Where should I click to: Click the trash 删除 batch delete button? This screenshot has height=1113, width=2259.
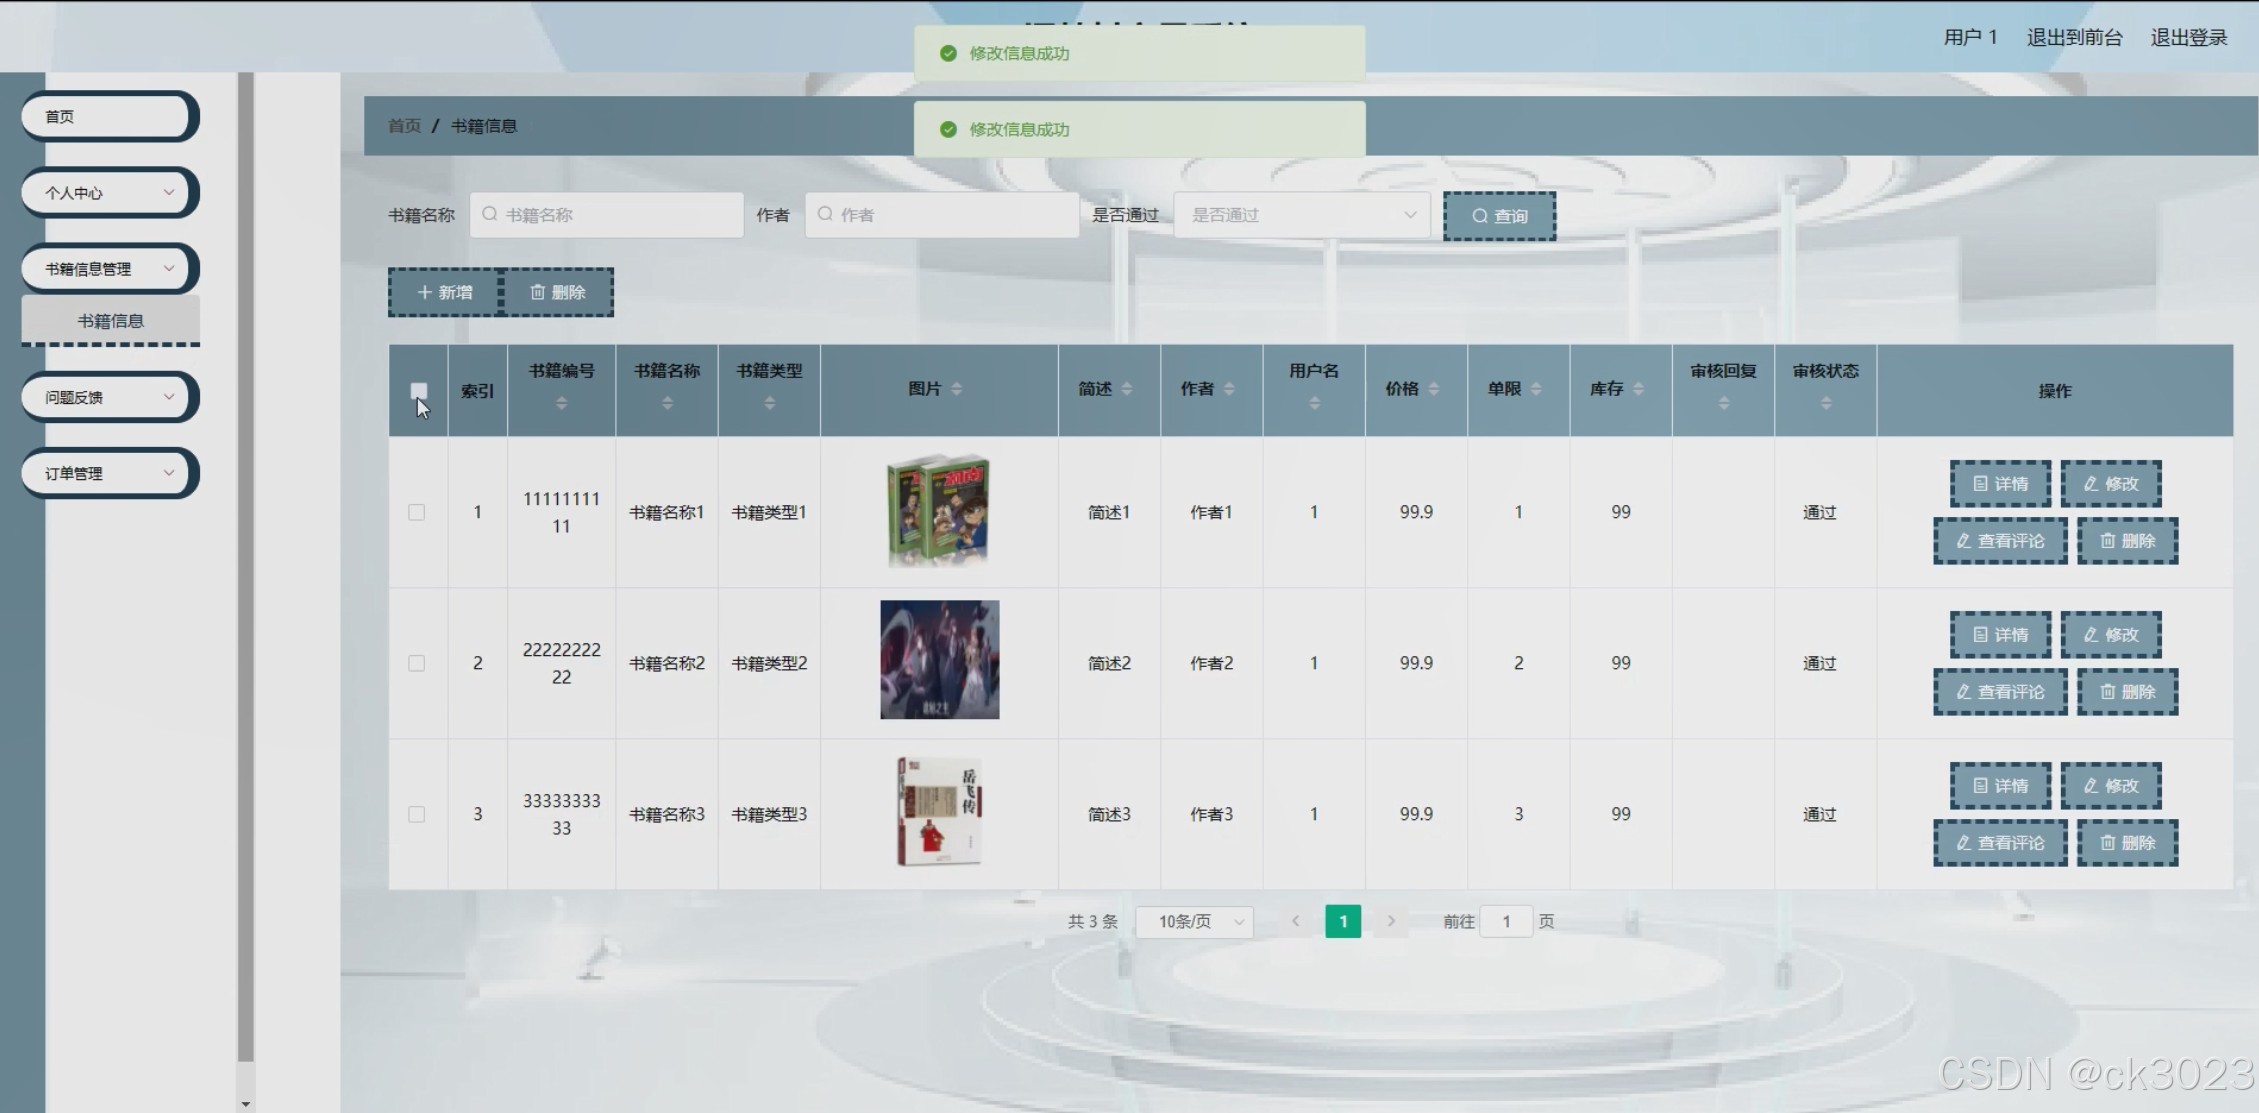pyautogui.click(x=557, y=292)
